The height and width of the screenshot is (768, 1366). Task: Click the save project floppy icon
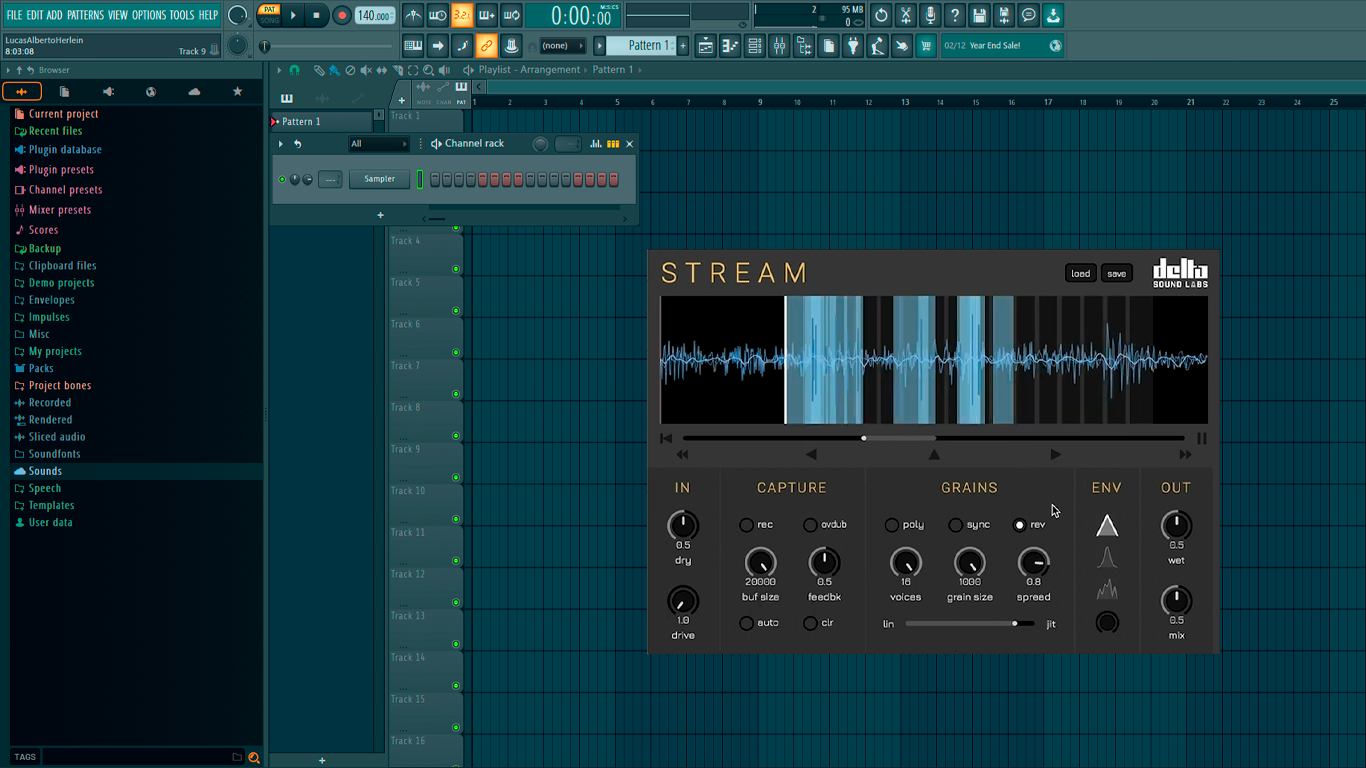coord(979,15)
